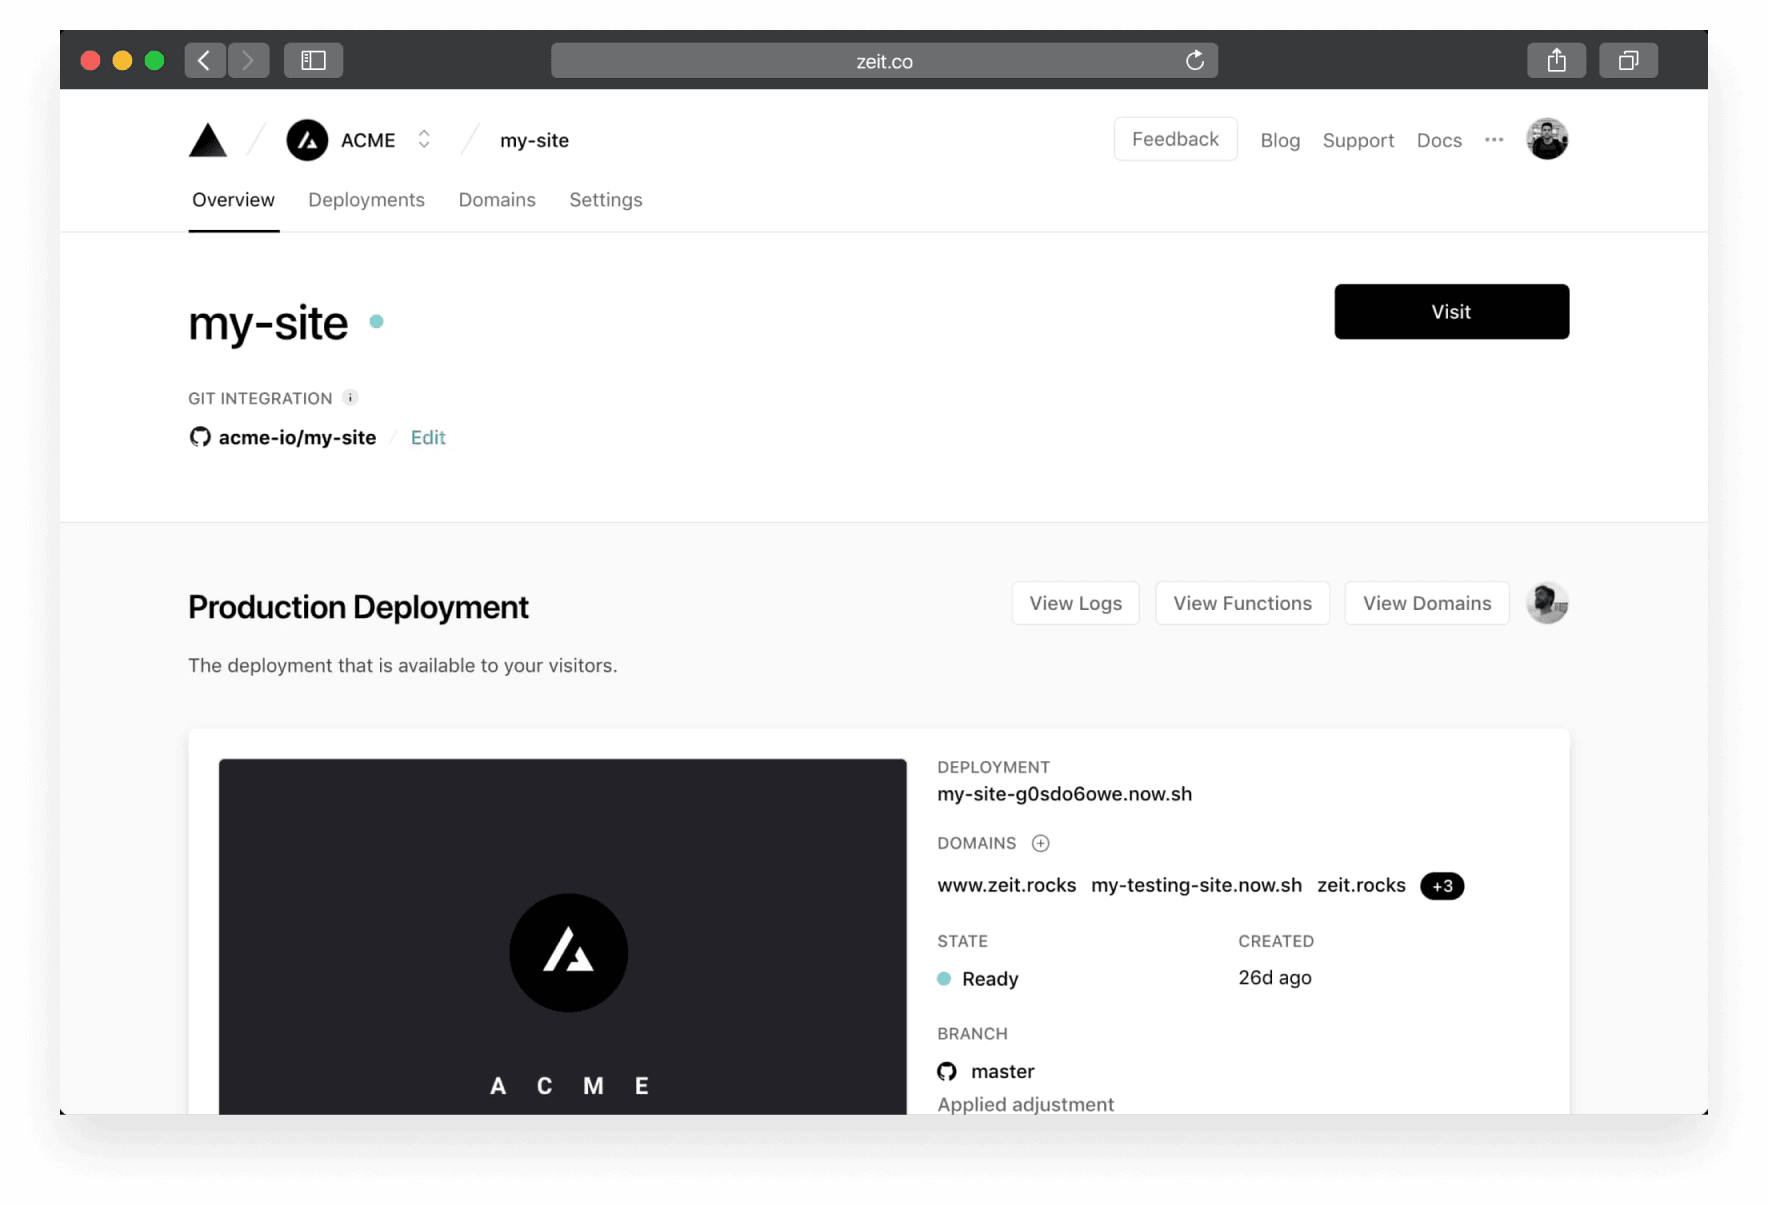The width and height of the screenshot is (1768, 1205).
Task: Open View Logs for the deployment
Action: 1075,602
